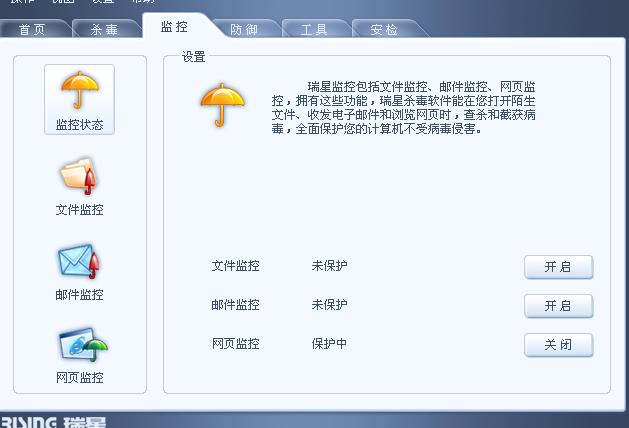Screen dimensions: 629x428
Task: Click 关闭 button for 网页监控
Action: (x=558, y=345)
